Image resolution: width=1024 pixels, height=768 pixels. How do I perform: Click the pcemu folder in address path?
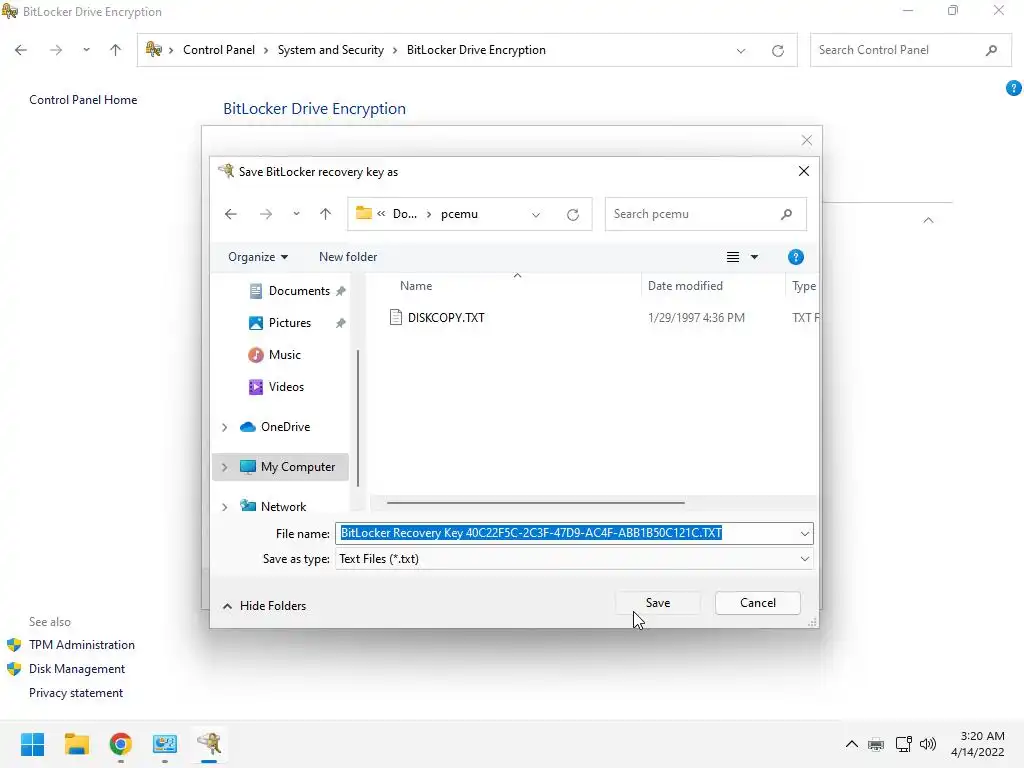coord(459,214)
